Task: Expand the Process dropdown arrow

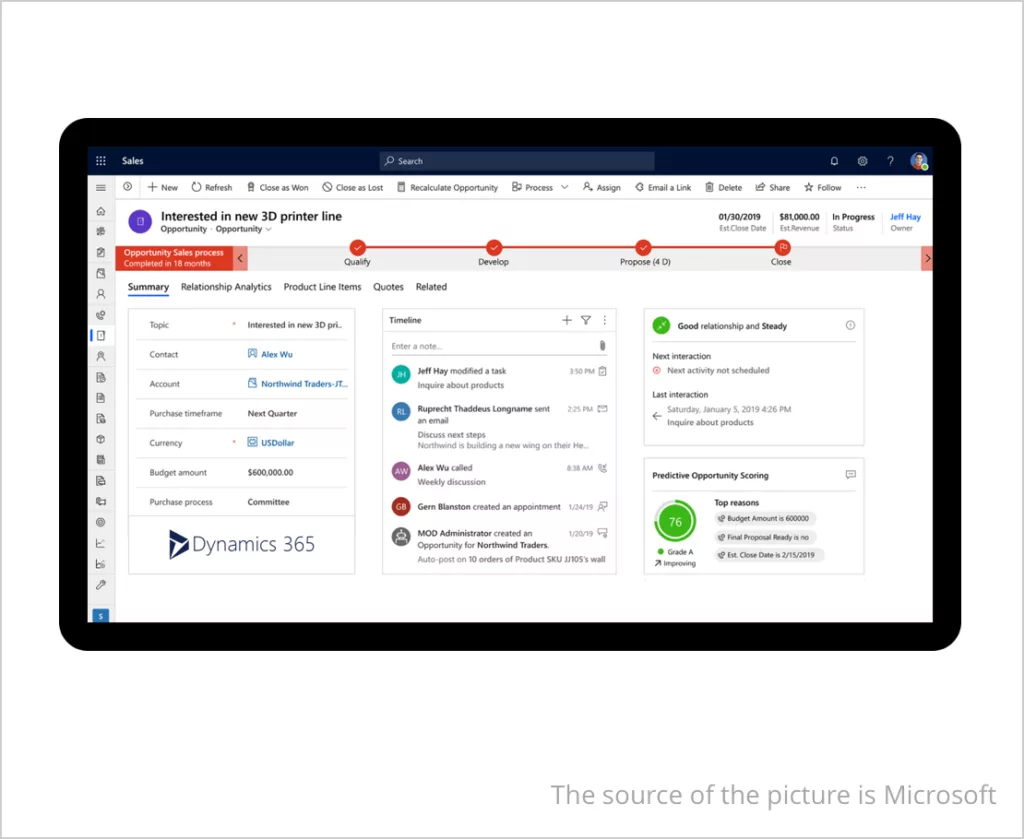Action: pos(564,187)
